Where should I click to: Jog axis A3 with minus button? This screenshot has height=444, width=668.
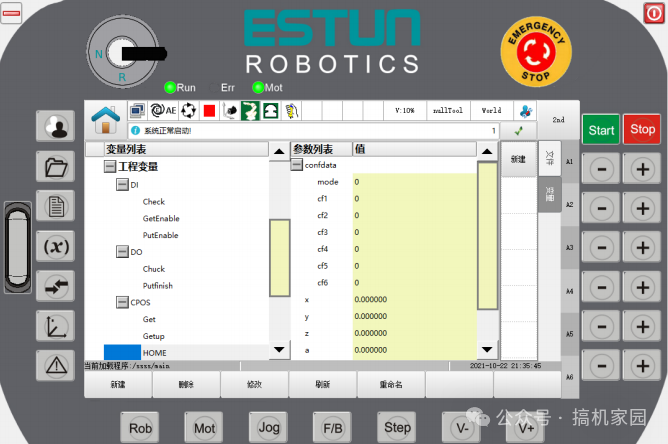coord(602,248)
